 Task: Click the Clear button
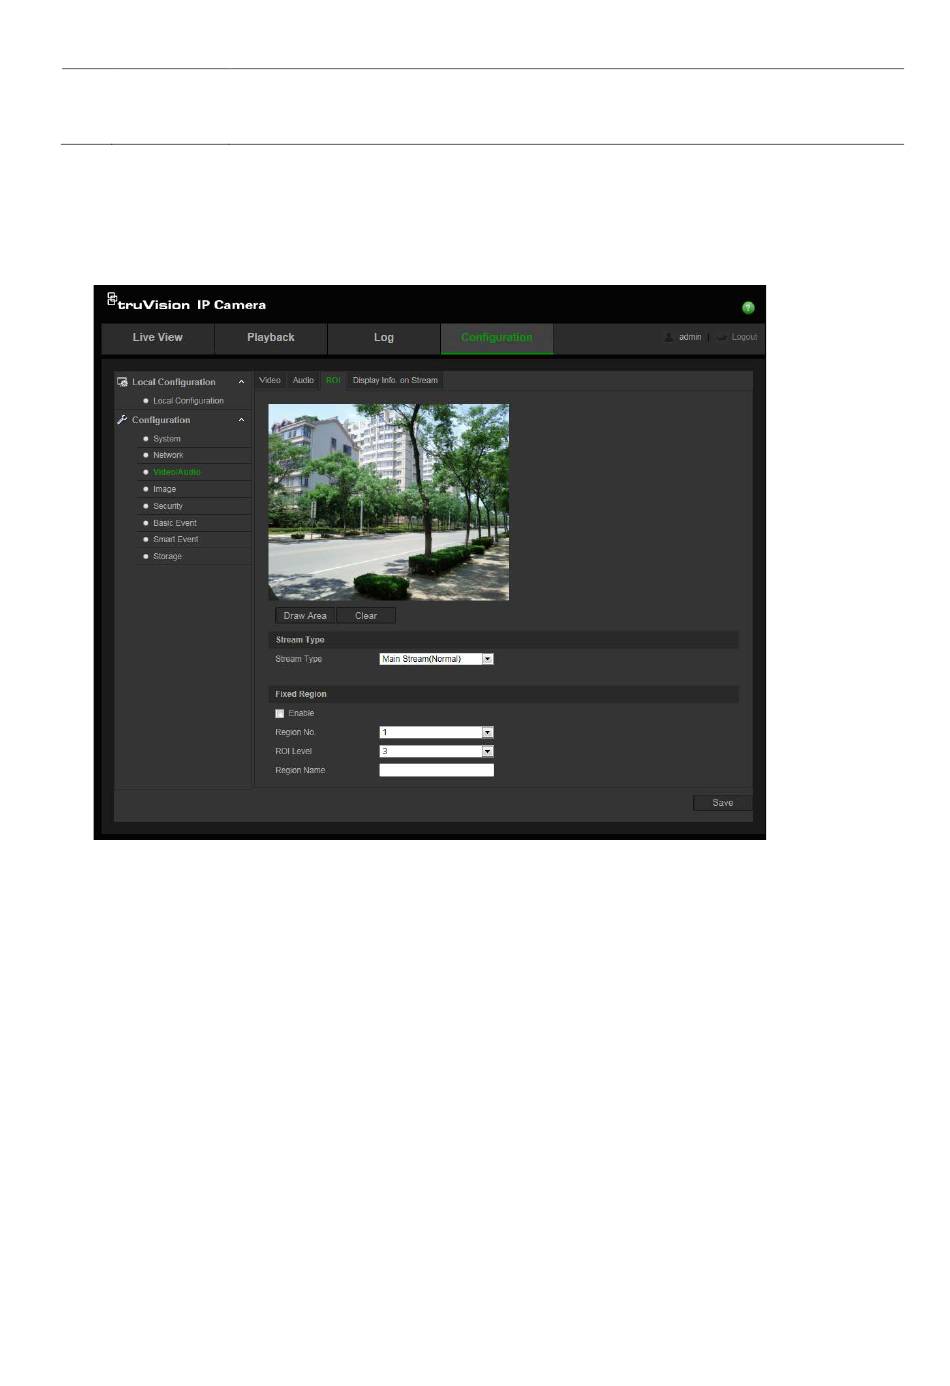coord(366,616)
